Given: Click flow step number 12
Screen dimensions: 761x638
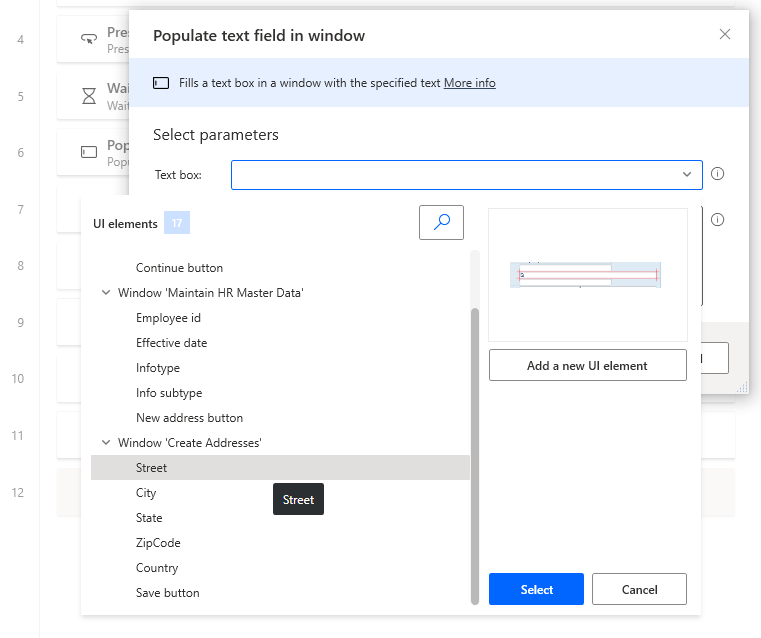Looking at the screenshot, I should [x=17, y=492].
